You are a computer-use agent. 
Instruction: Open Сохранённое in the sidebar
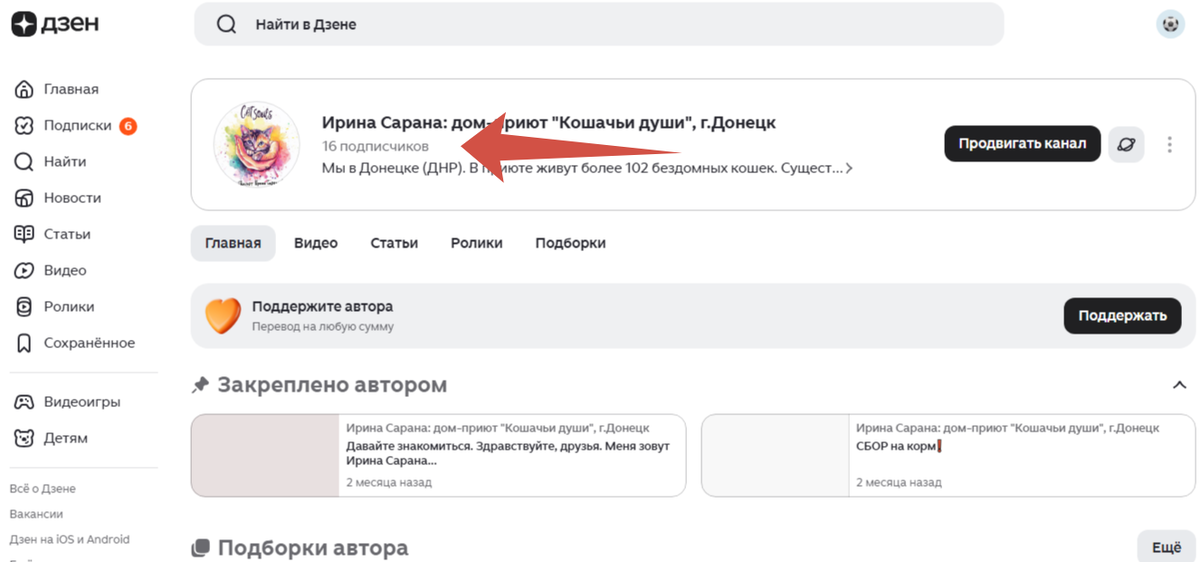[x=88, y=343]
